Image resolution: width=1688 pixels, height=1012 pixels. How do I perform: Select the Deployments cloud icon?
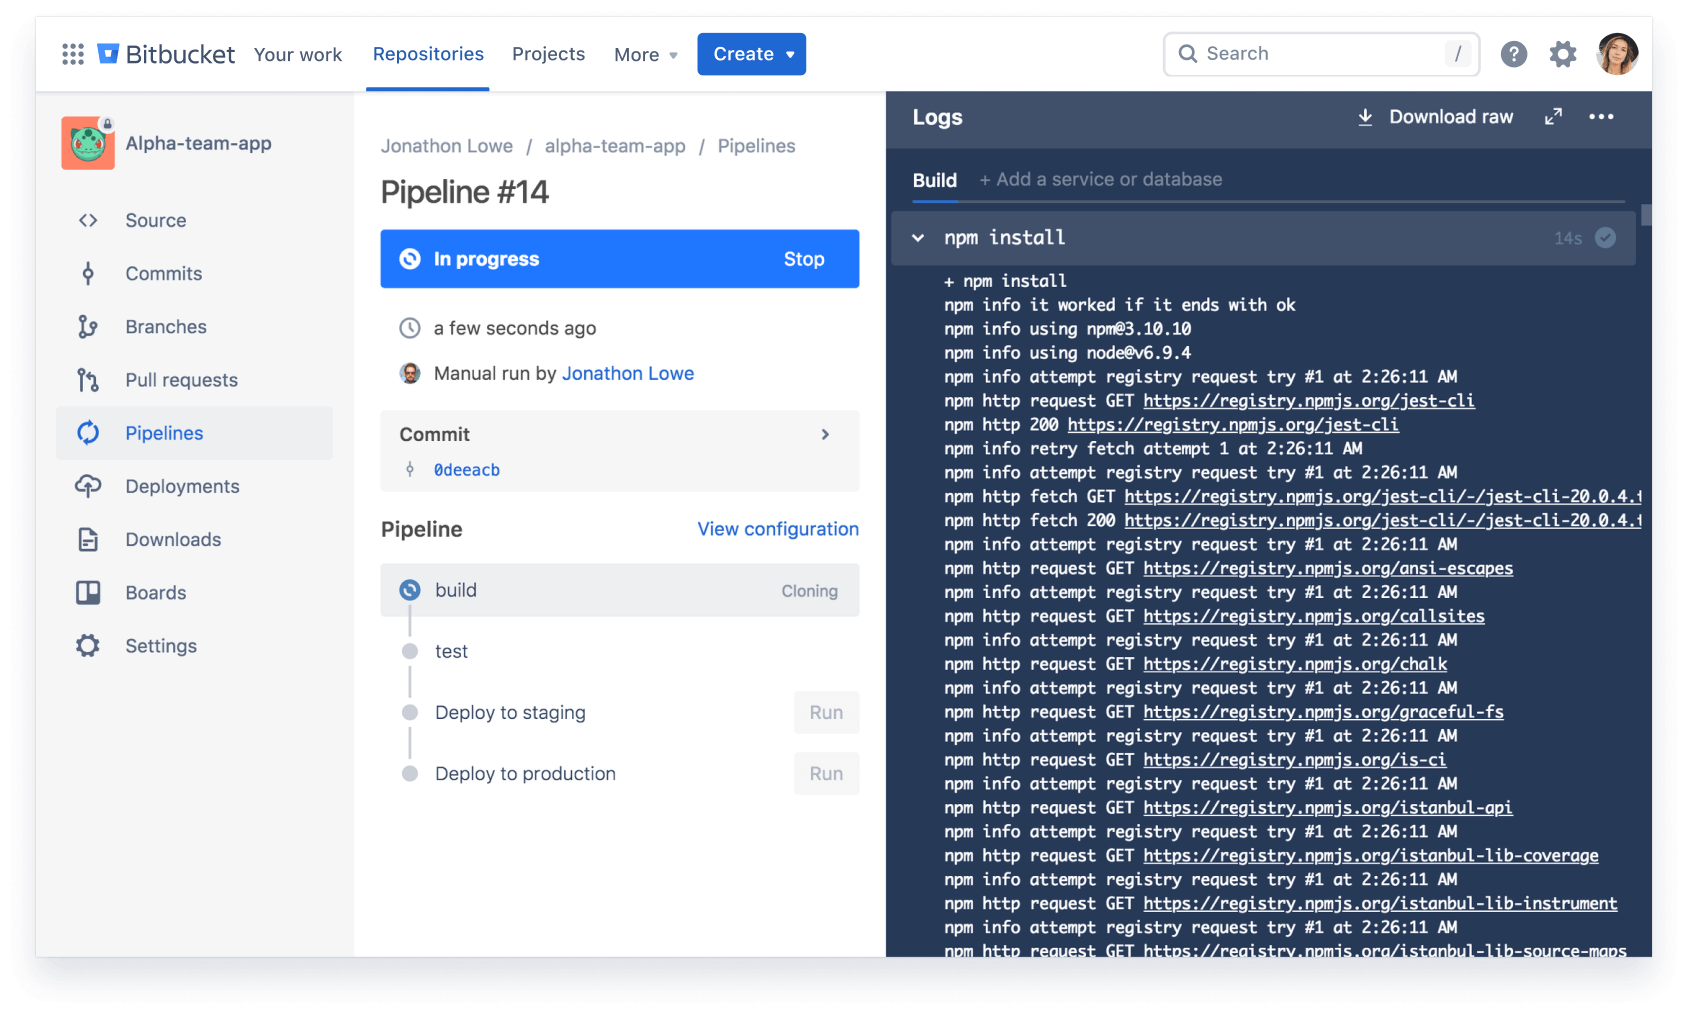click(x=88, y=486)
